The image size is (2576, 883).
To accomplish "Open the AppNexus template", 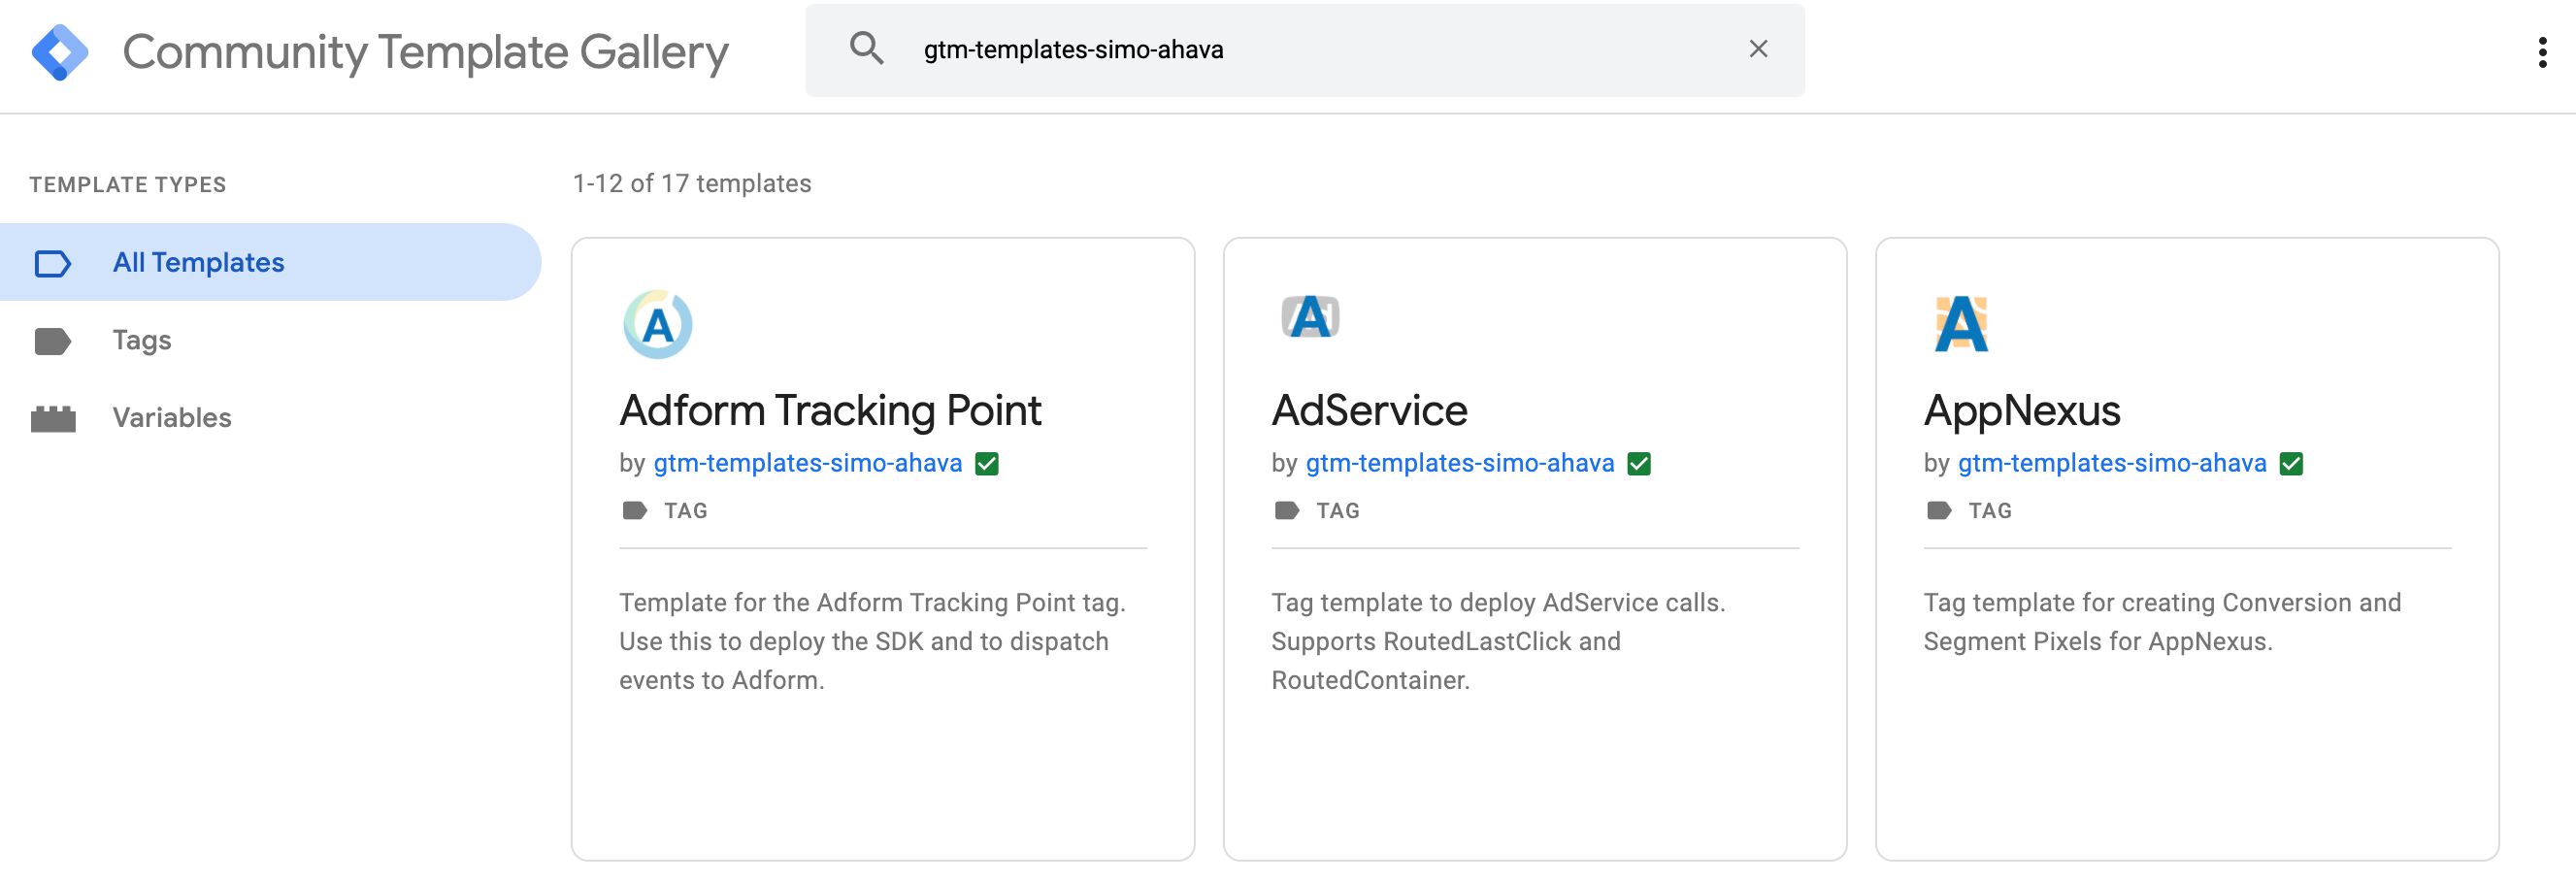I will pos(2021,410).
